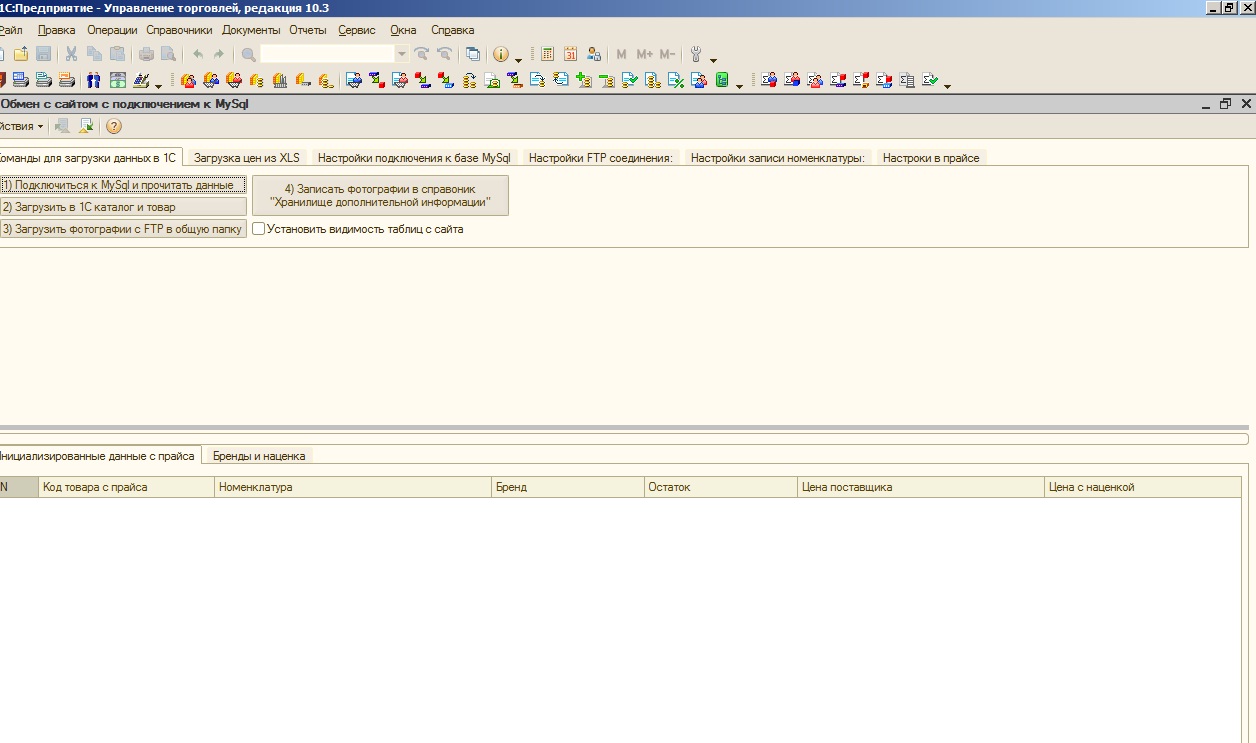Click the wrench settings icon
1256x743 pixels.
pos(696,54)
